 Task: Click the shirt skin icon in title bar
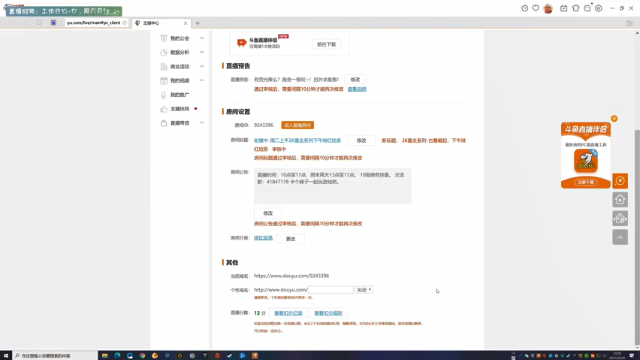pyautogui.click(x=576, y=8)
